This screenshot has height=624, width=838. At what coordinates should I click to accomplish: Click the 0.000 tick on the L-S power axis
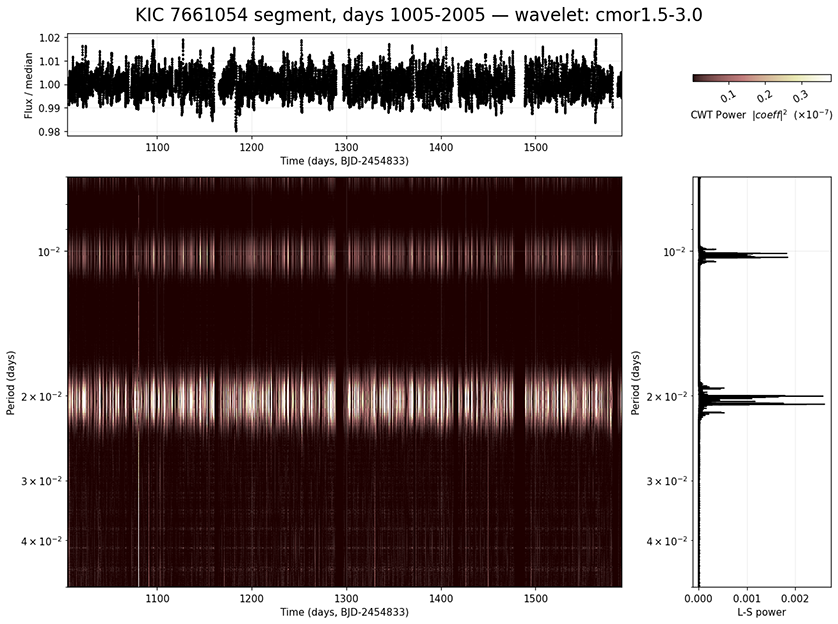click(x=699, y=598)
